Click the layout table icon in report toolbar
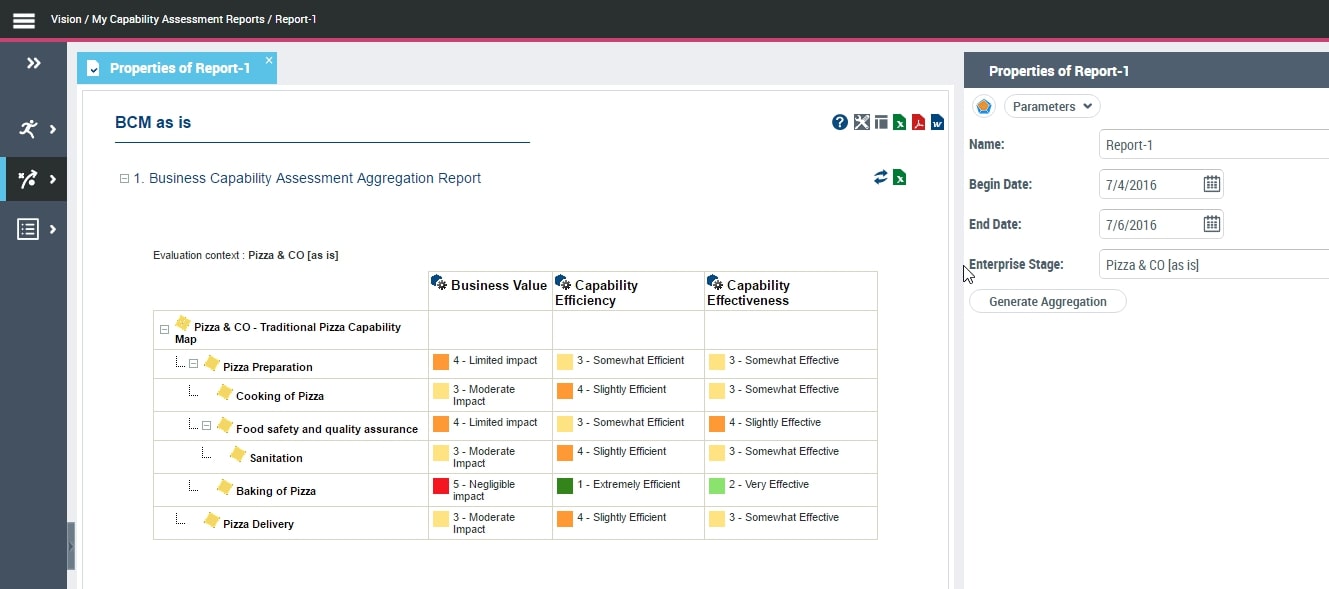This screenshot has height=589, width=1329. [x=881, y=123]
